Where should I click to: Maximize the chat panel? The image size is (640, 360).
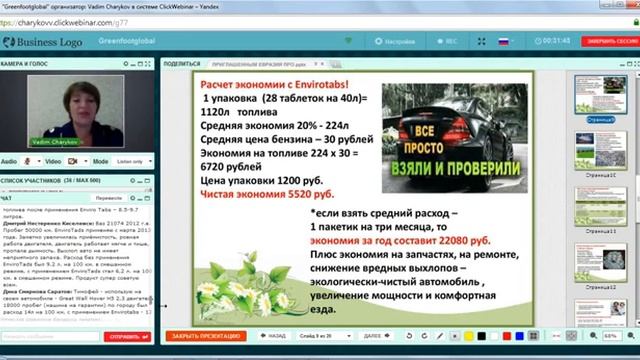point(147,198)
